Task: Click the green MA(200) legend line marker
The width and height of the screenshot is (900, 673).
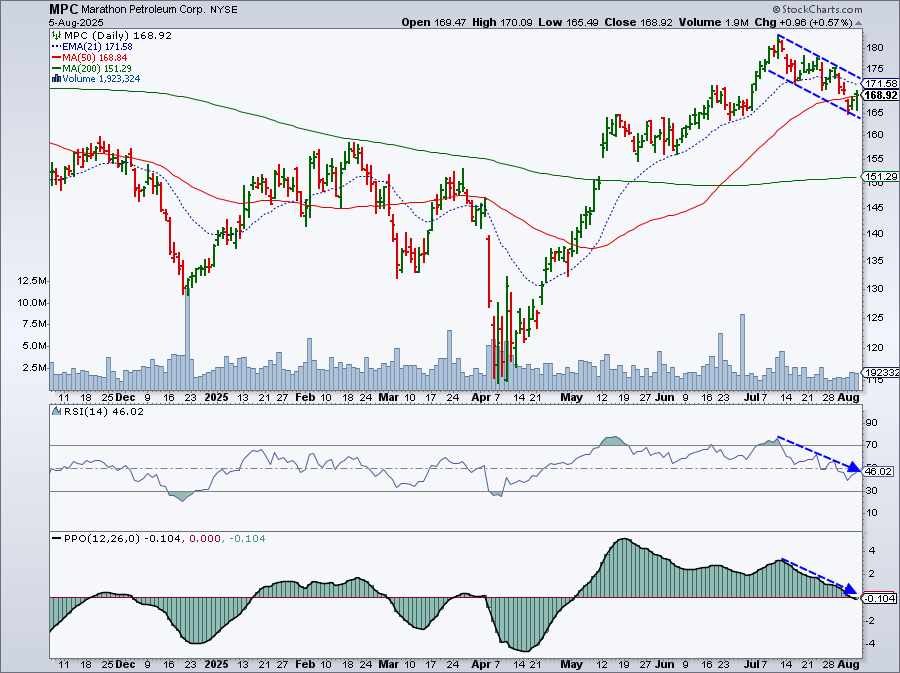Action: (x=57, y=68)
